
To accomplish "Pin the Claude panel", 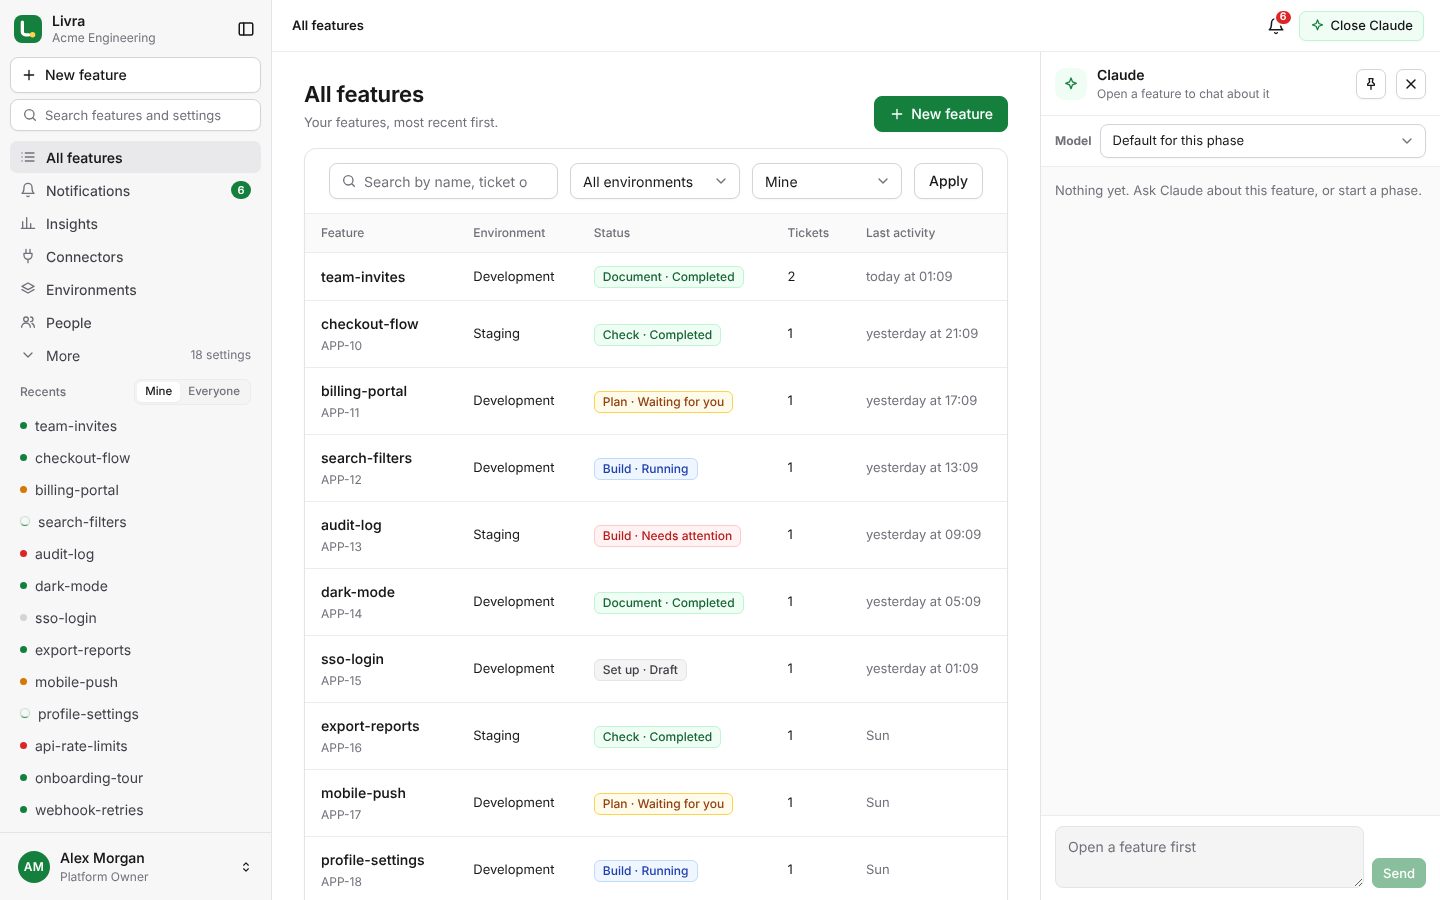I will (1371, 84).
